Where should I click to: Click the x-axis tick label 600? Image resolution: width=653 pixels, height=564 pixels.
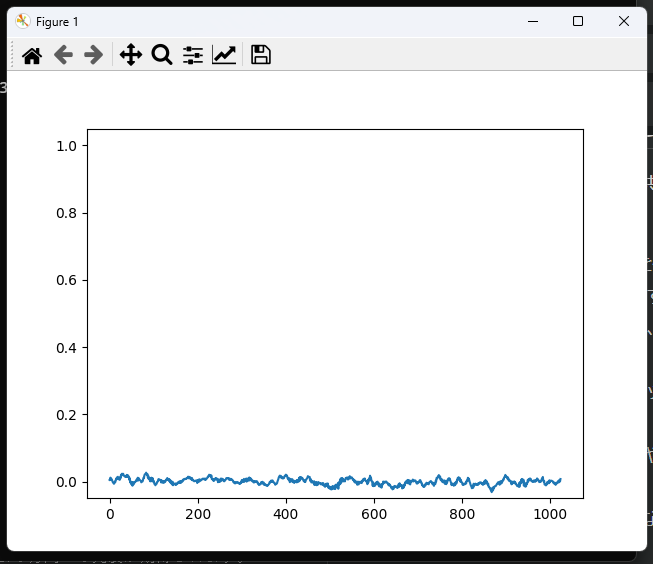tap(374, 514)
